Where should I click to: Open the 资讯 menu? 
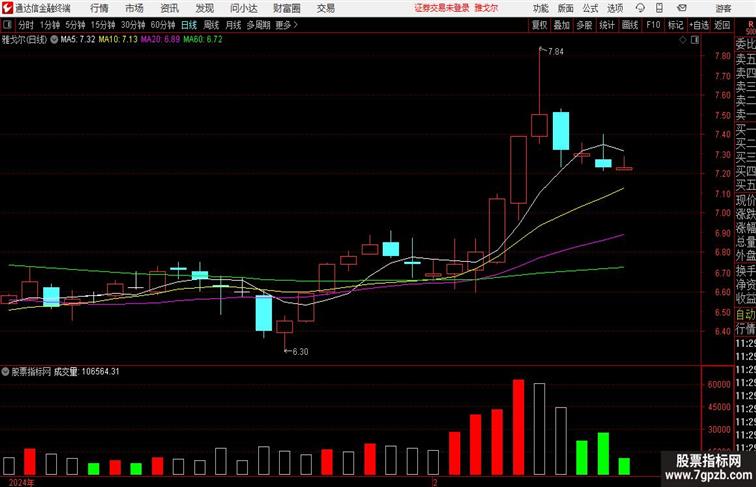(170, 8)
